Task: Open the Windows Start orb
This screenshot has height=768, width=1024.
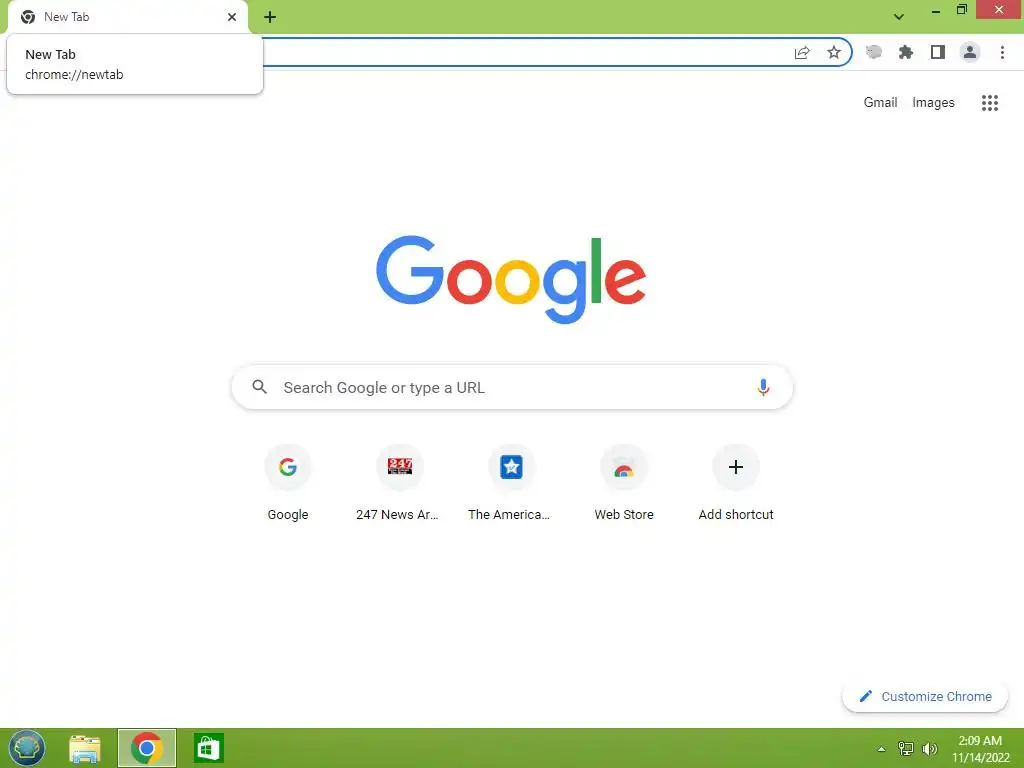Action: [x=26, y=748]
